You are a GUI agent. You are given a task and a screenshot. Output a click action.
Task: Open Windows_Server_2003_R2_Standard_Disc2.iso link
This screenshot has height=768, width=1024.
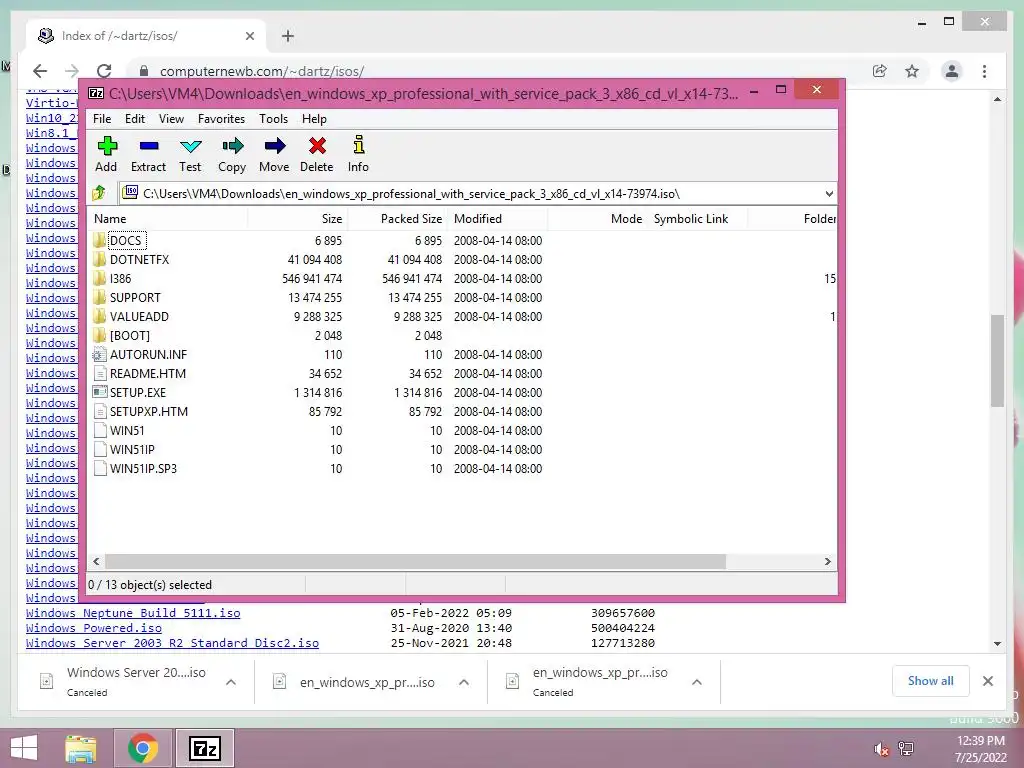point(172,643)
